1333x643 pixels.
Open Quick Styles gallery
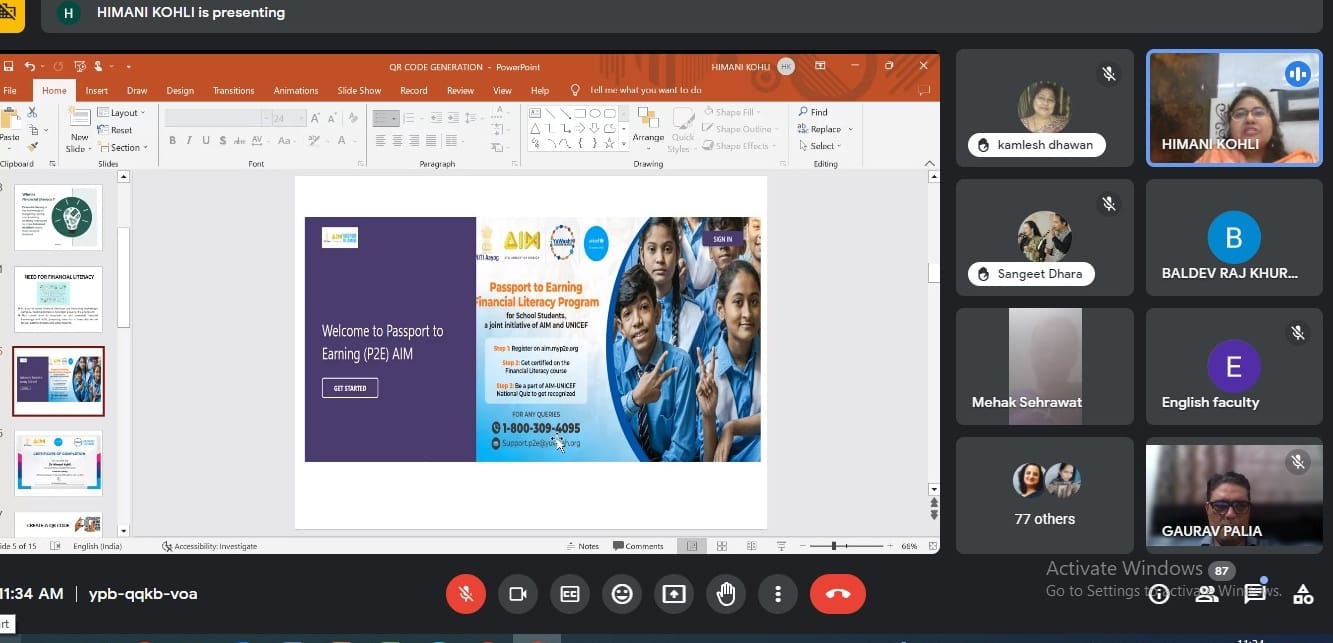[x=682, y=128]
